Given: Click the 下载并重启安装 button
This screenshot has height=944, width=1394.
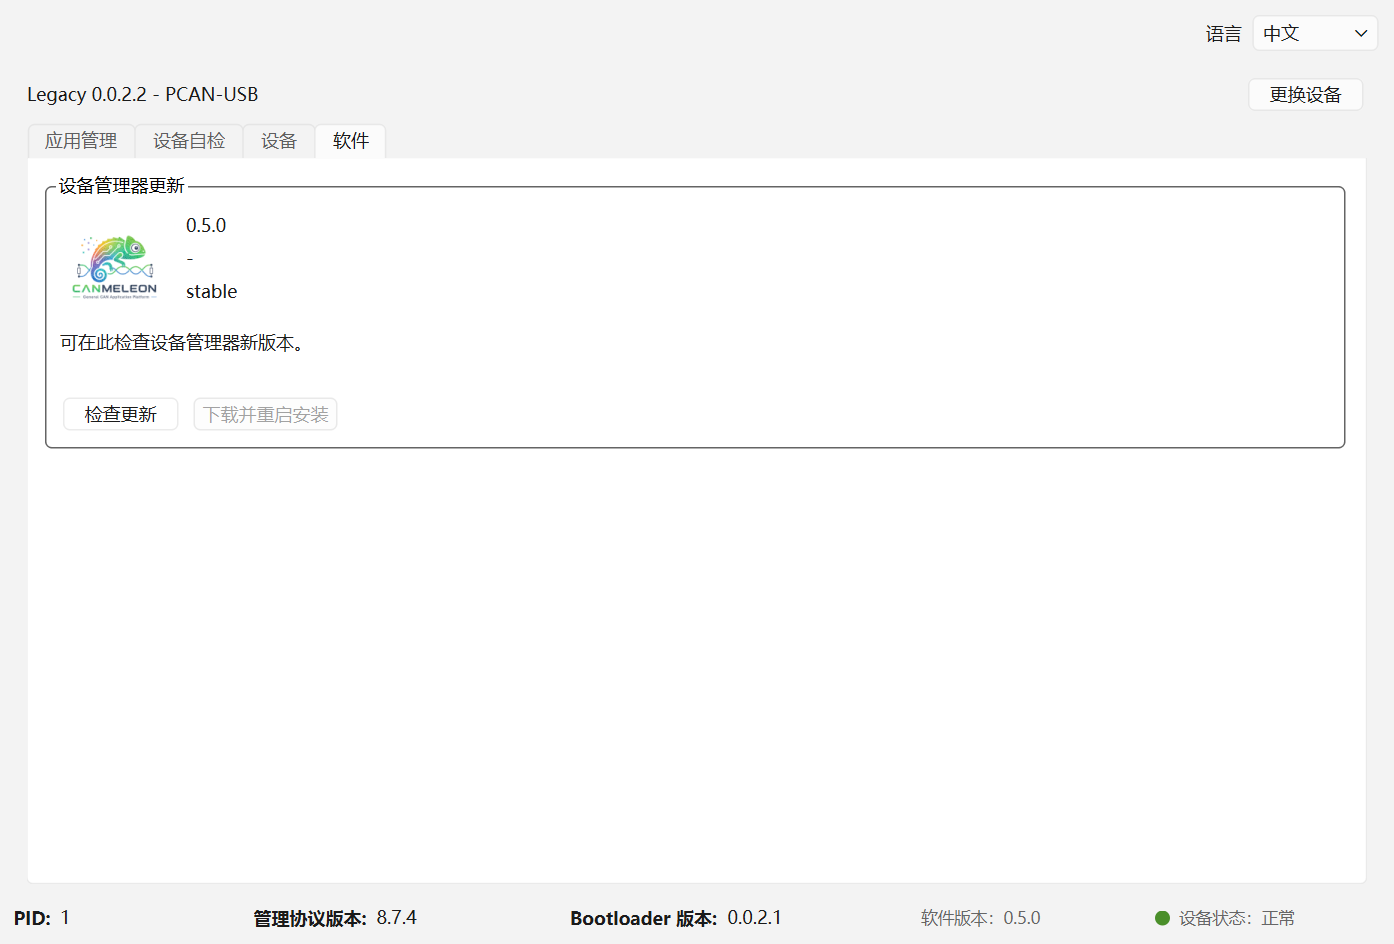Looking at the screenshot, I should 265,414.
